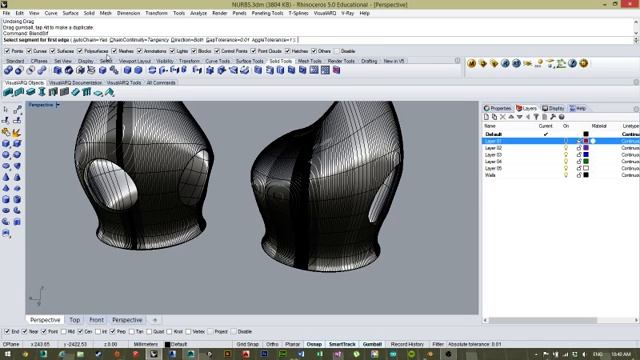Select the Cone tool in left sidebar
The image size is (640, 360).
6,177
